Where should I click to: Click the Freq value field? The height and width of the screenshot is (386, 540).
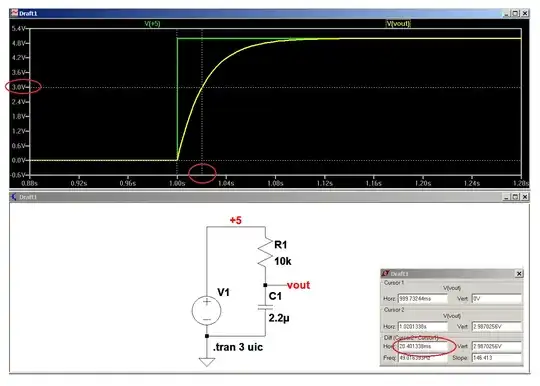pos(423,358)
